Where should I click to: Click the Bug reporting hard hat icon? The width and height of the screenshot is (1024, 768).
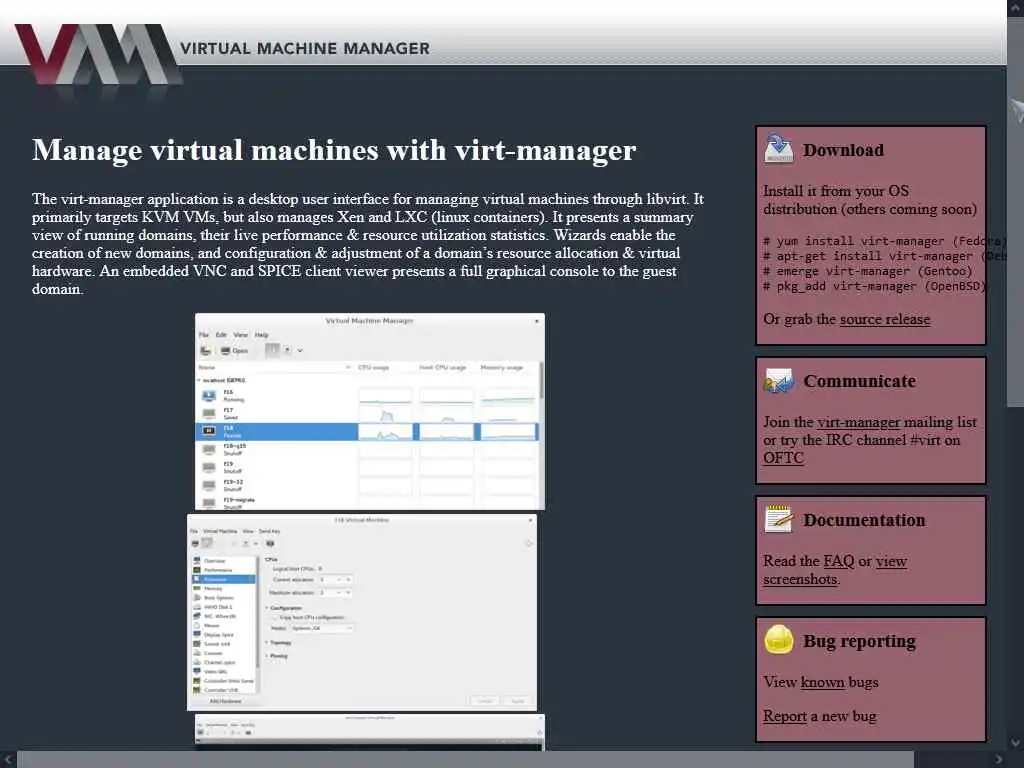coord(778,639)
